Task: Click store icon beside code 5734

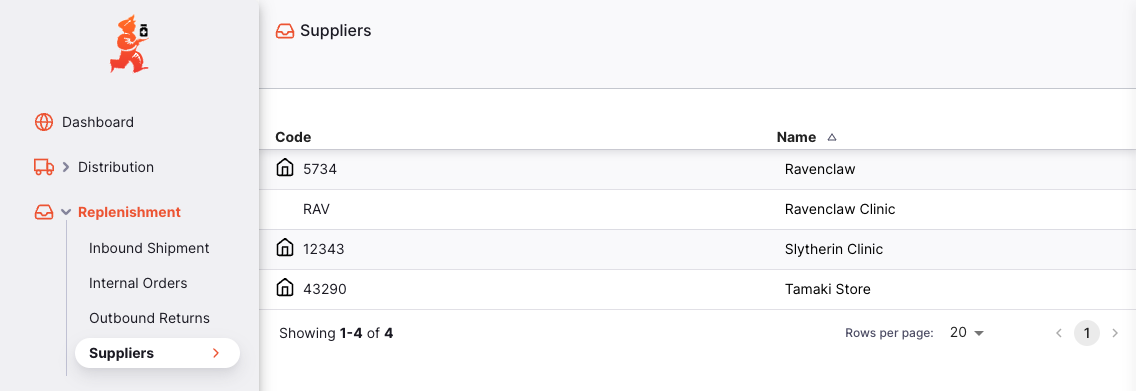Action: coord(285,168)
